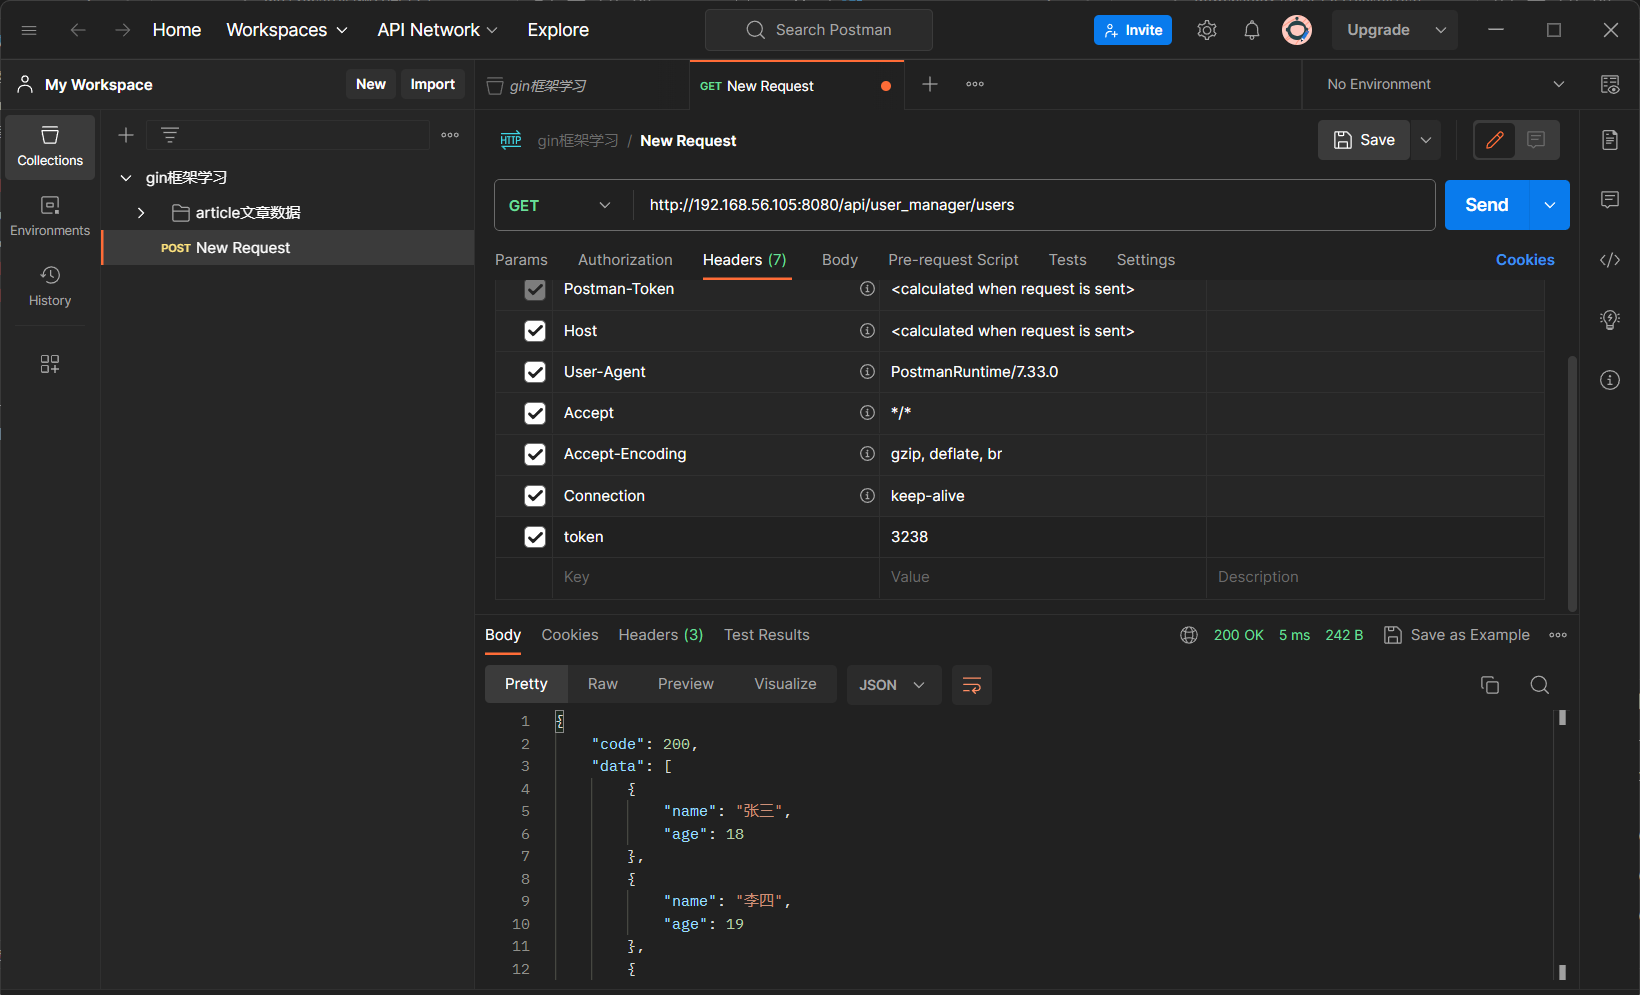Open the environment quick look icon
1640x995 pixels.
click(x=1610, y=85)
